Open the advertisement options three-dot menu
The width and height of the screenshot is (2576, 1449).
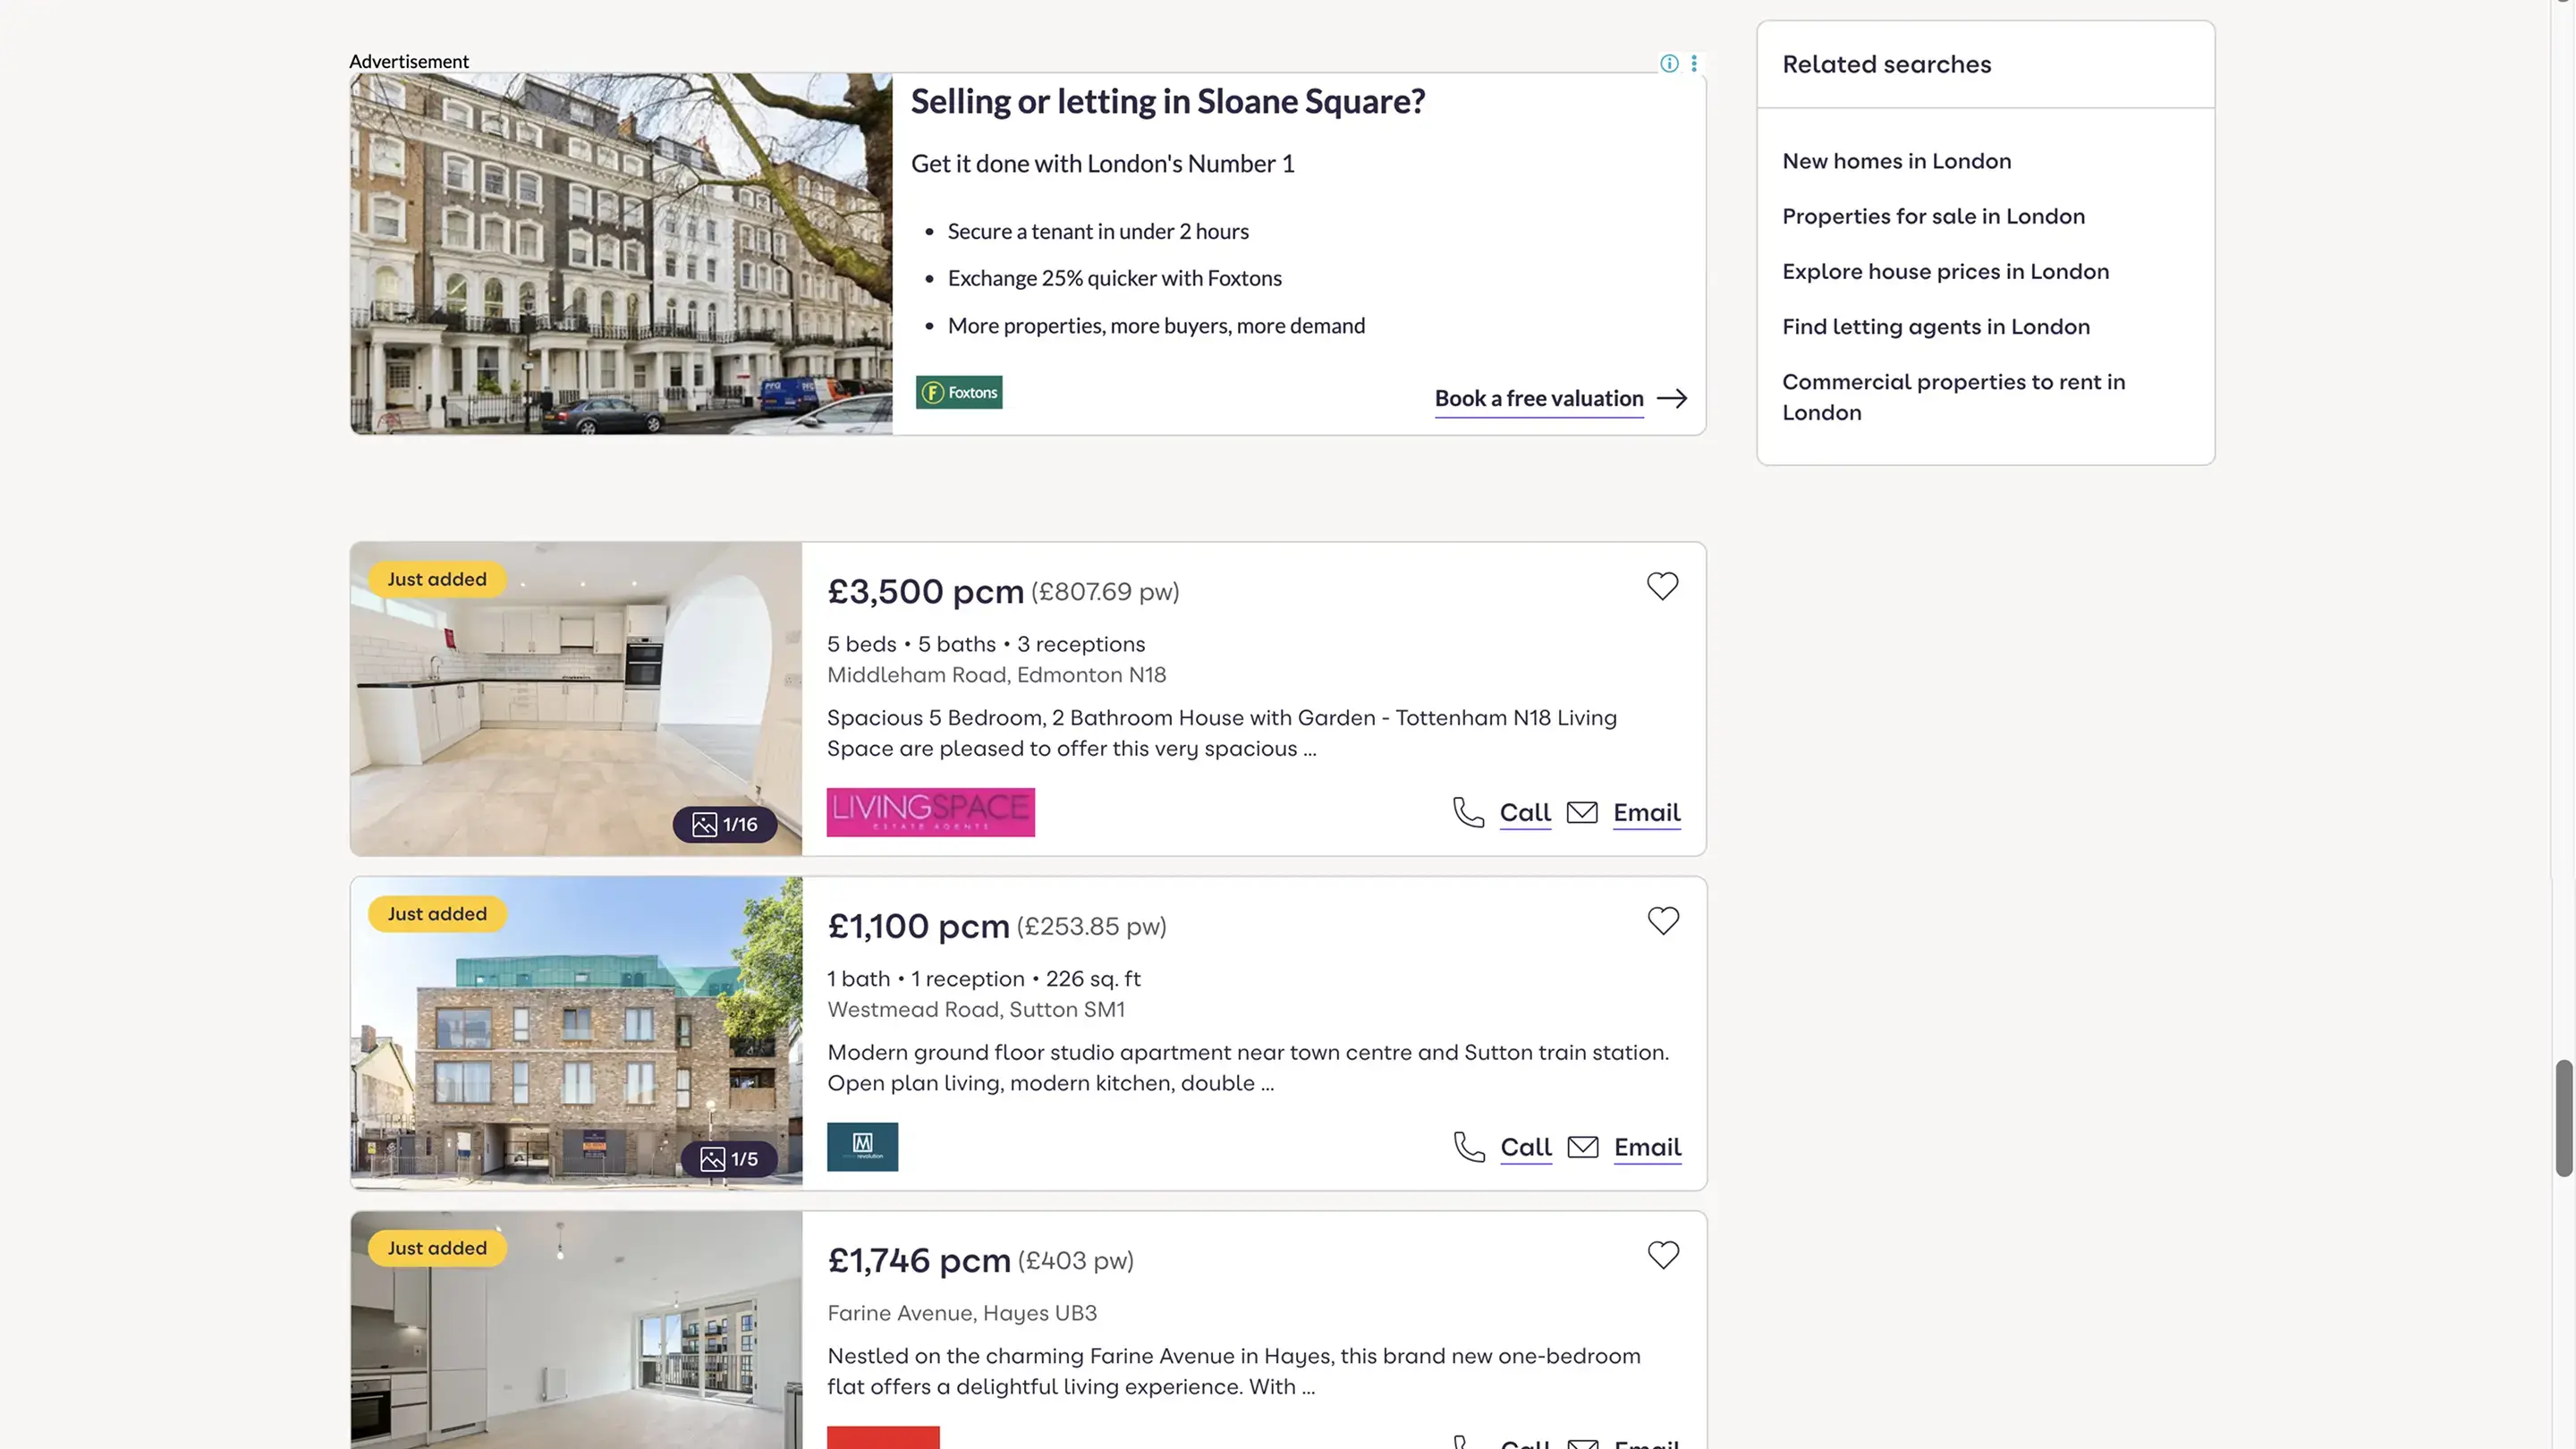1694,64
